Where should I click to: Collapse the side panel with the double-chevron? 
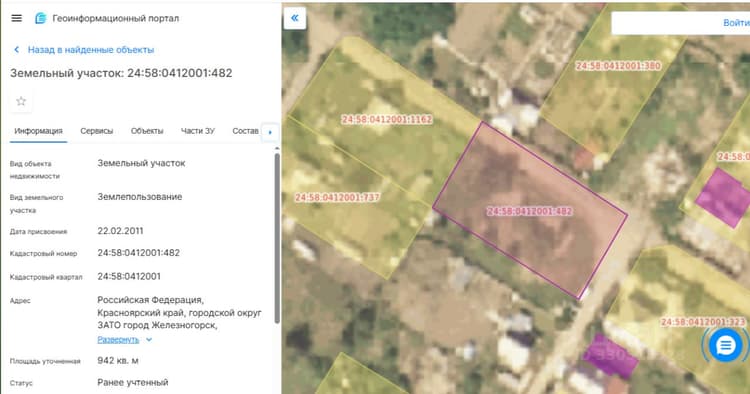(x=295, y=18)
